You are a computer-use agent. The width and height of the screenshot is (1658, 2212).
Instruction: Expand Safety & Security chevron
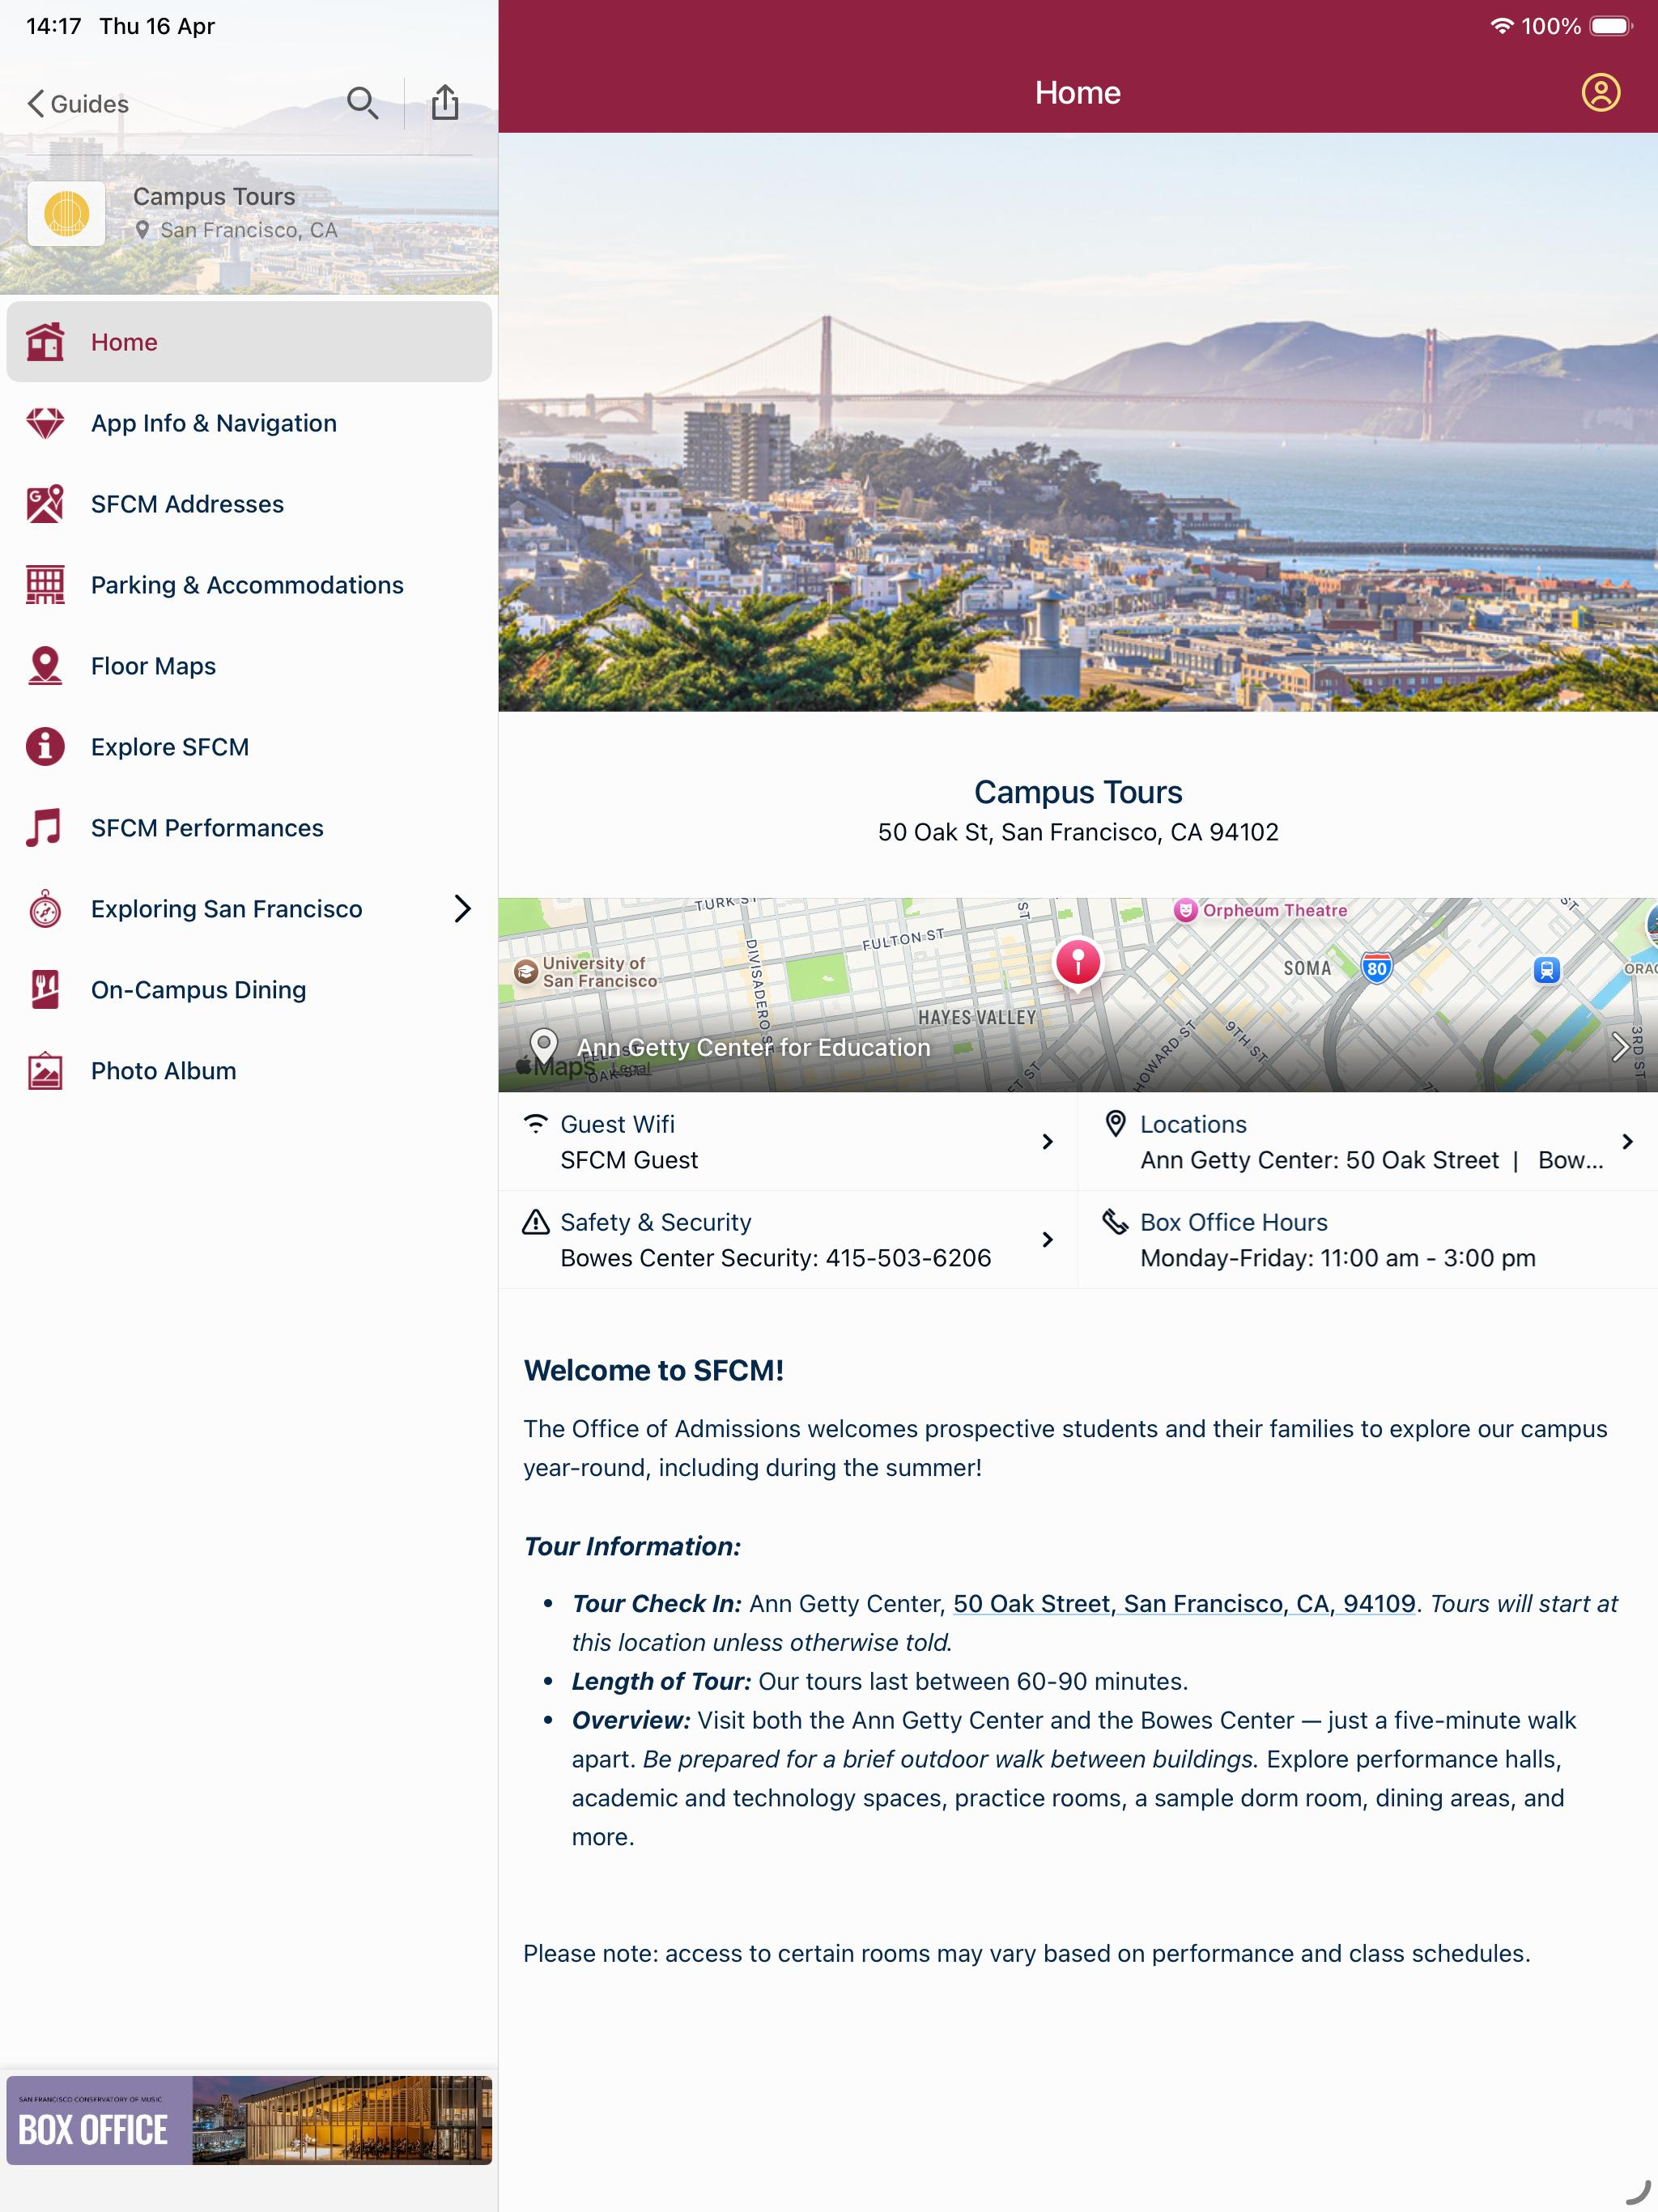click(x=1047, y=1240)
